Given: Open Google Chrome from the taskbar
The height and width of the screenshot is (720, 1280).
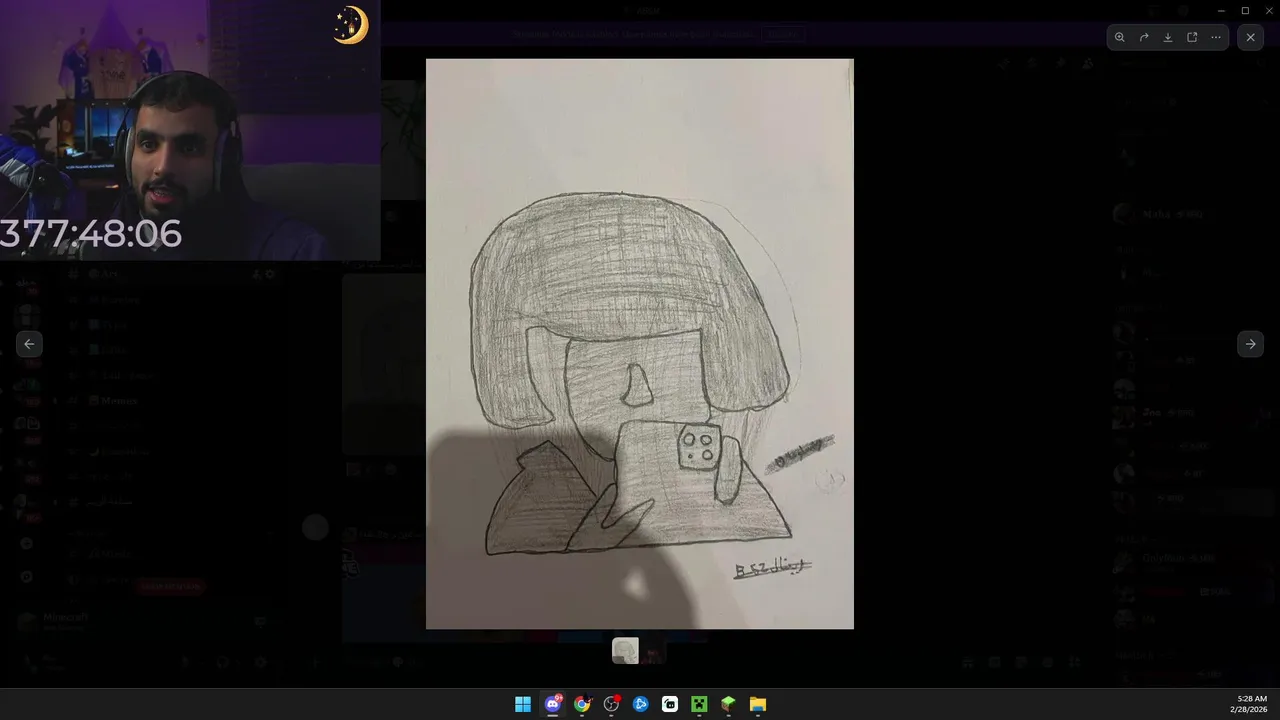Looking at the screenshot, I should click(582, 704).
